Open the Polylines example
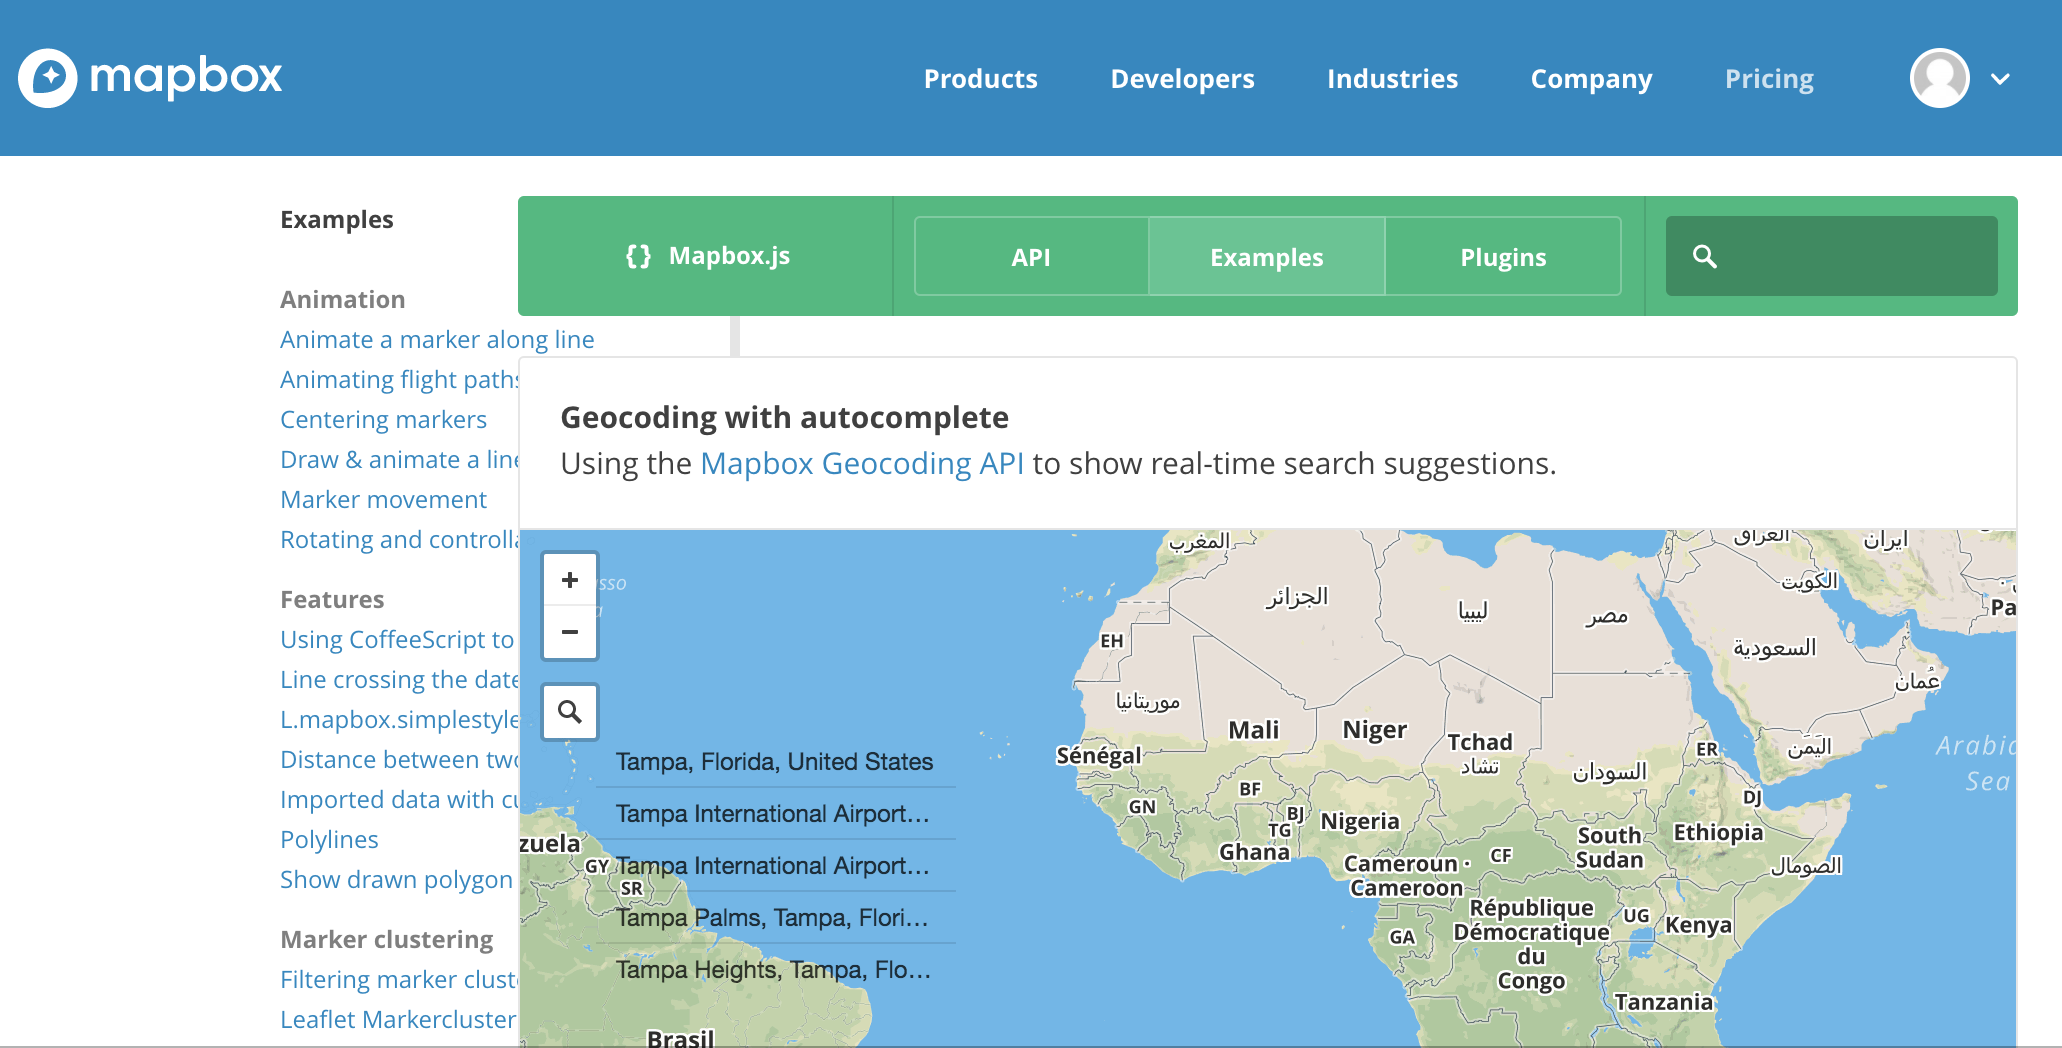 click(x=329, y=839)
